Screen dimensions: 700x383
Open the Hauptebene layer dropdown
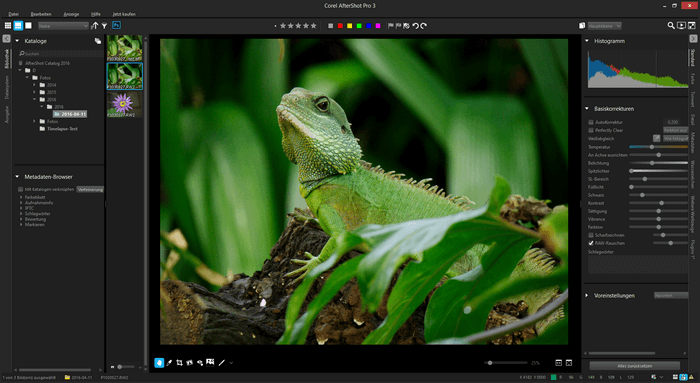[604, 26]
